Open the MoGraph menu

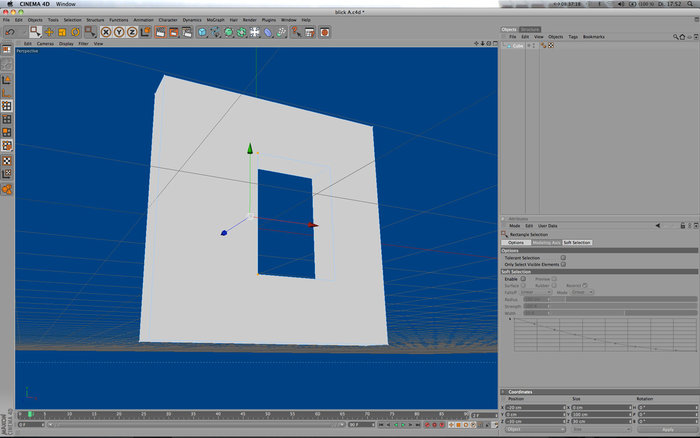(216, 20)
